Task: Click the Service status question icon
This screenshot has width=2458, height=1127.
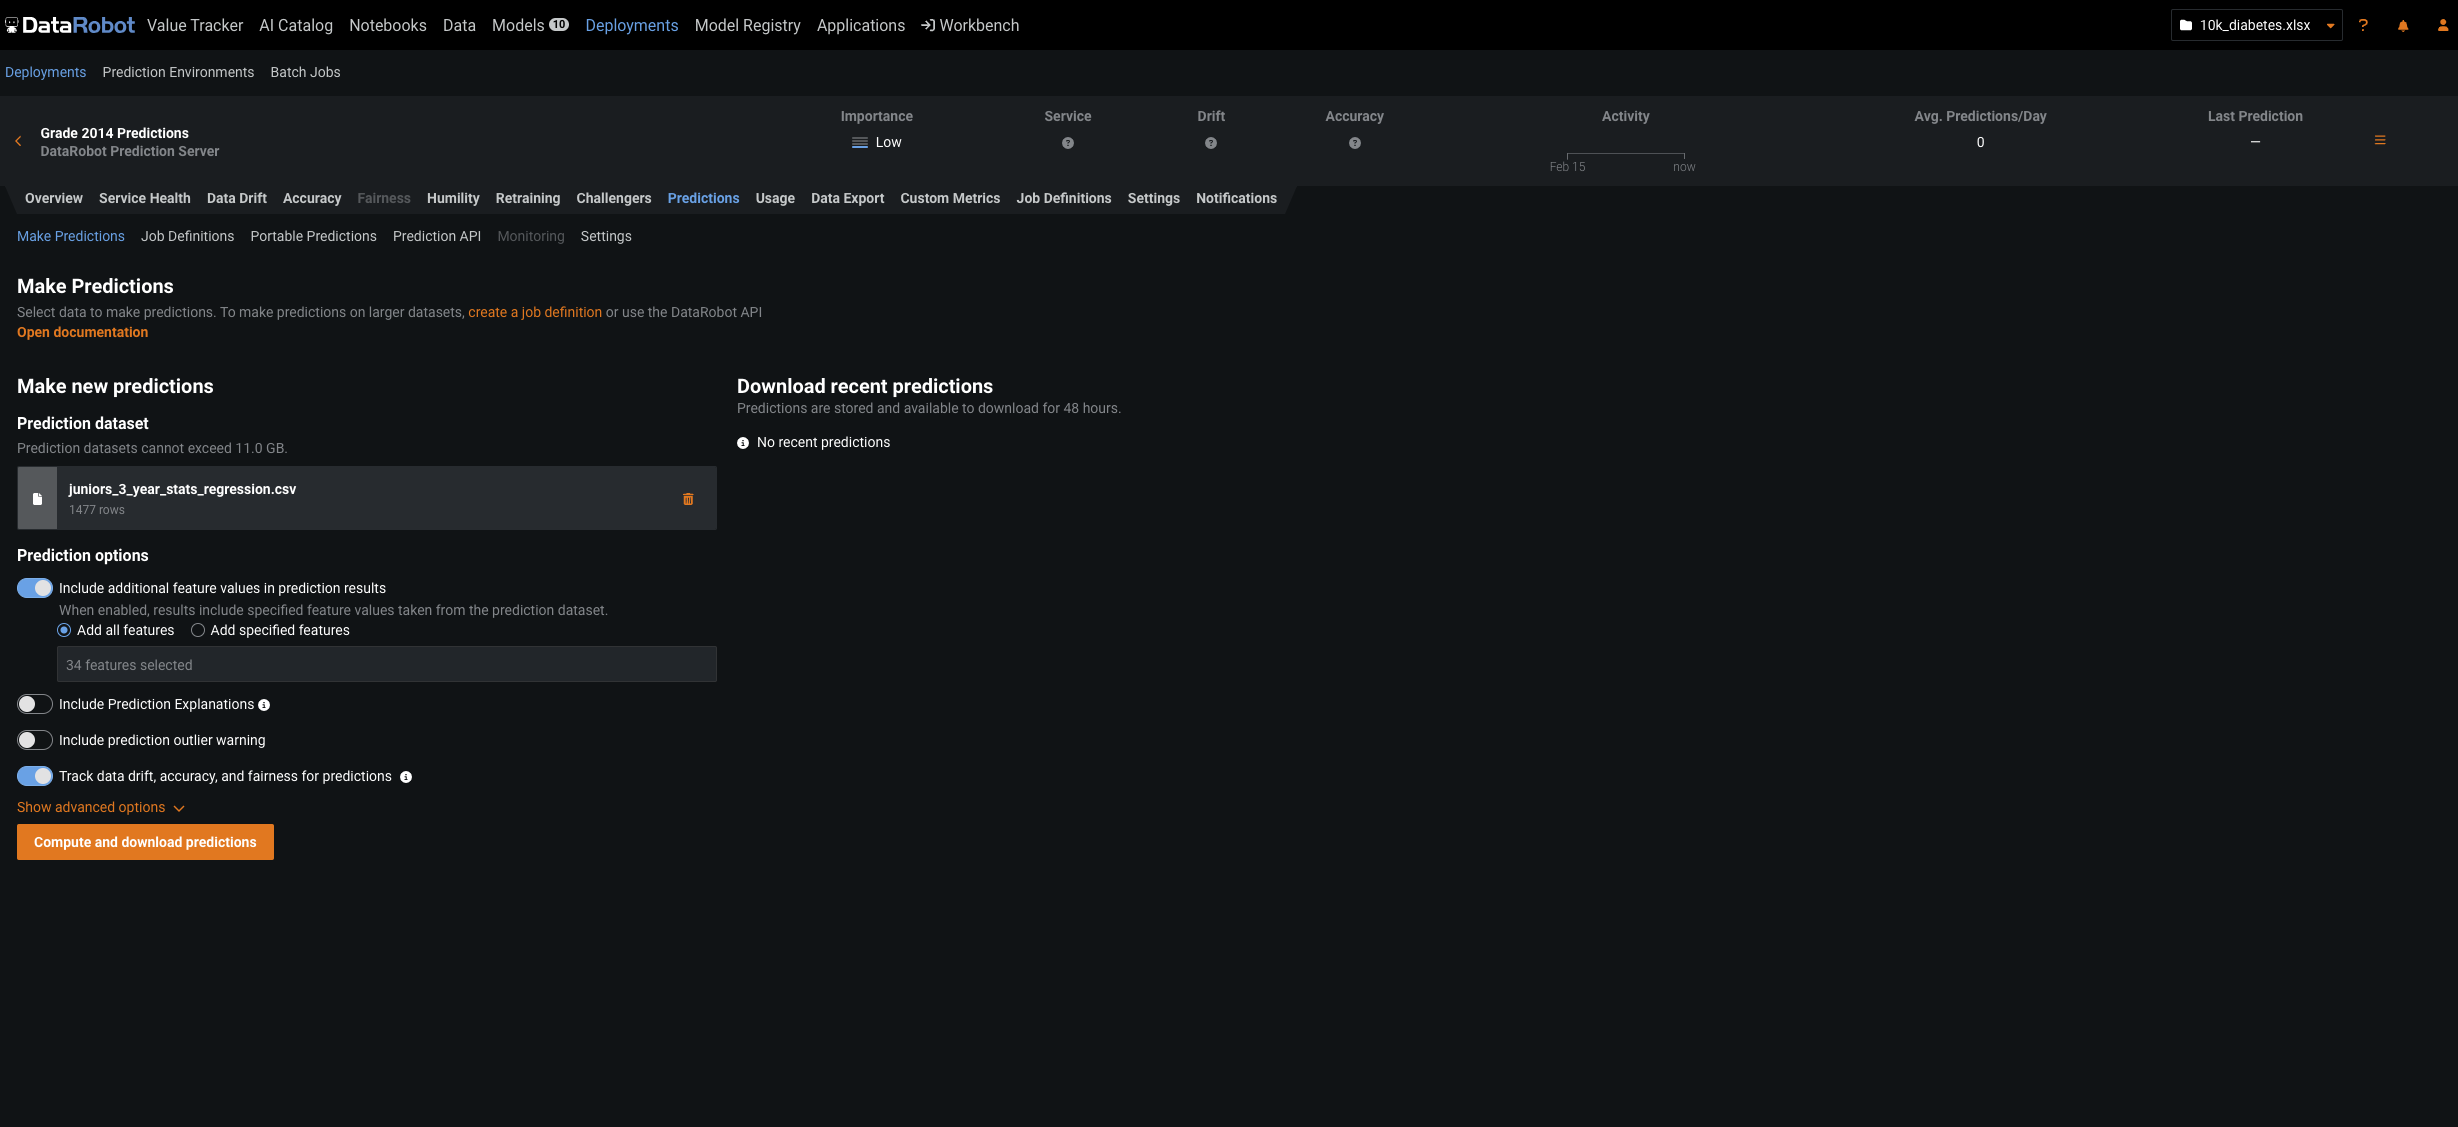Action: pyautogui.click(x=1068, y=143)
